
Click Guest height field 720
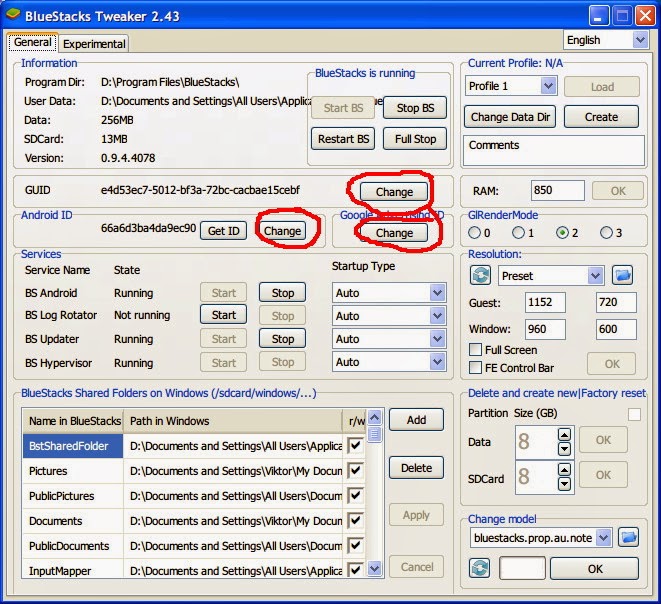[x=616, y=302]
